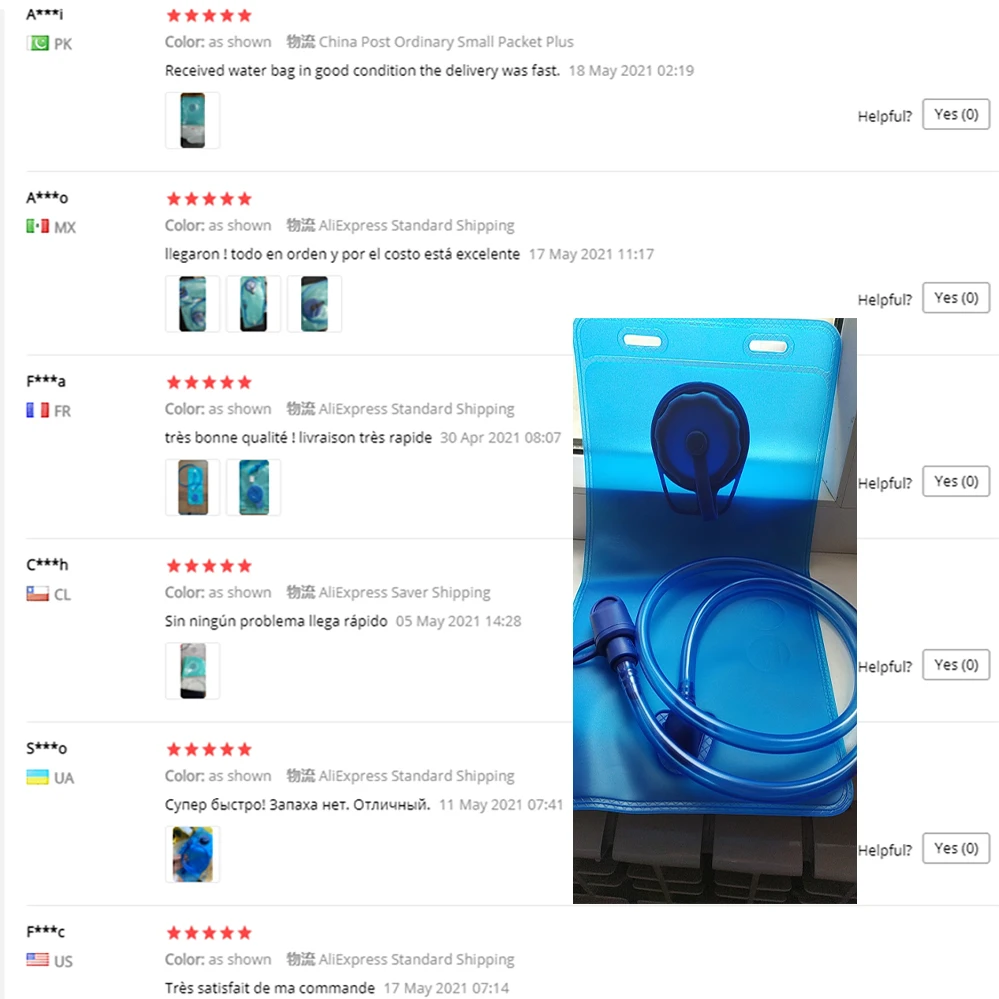Click the Ukraine flag icon beside UA

coord(38,777)
